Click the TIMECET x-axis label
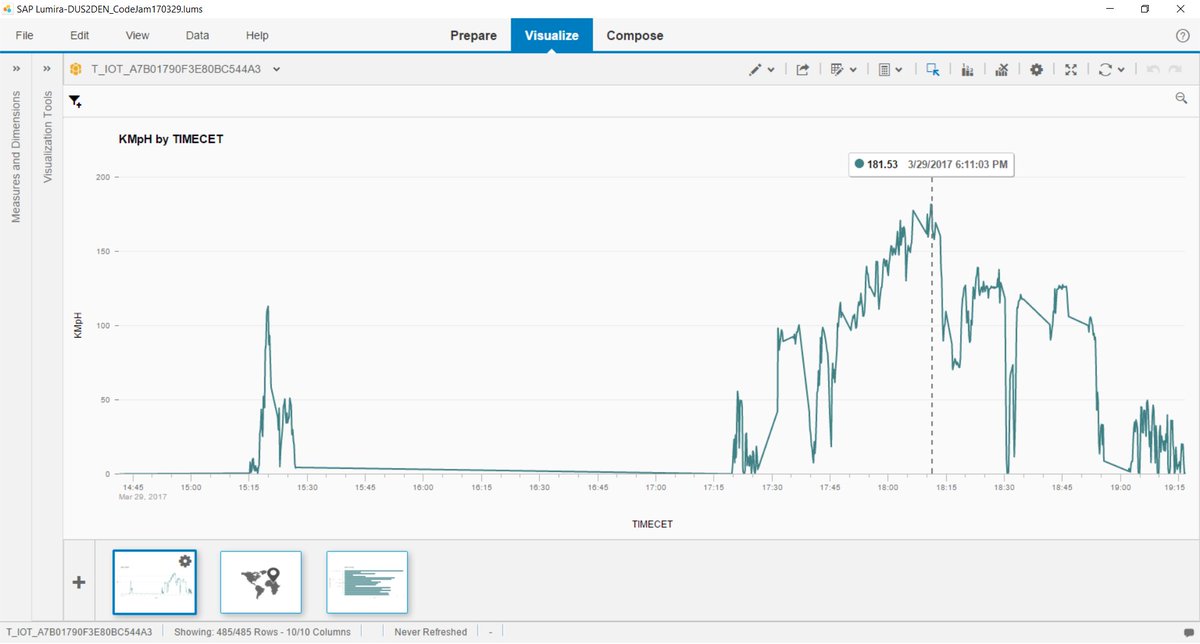 (x=652, y=523)
